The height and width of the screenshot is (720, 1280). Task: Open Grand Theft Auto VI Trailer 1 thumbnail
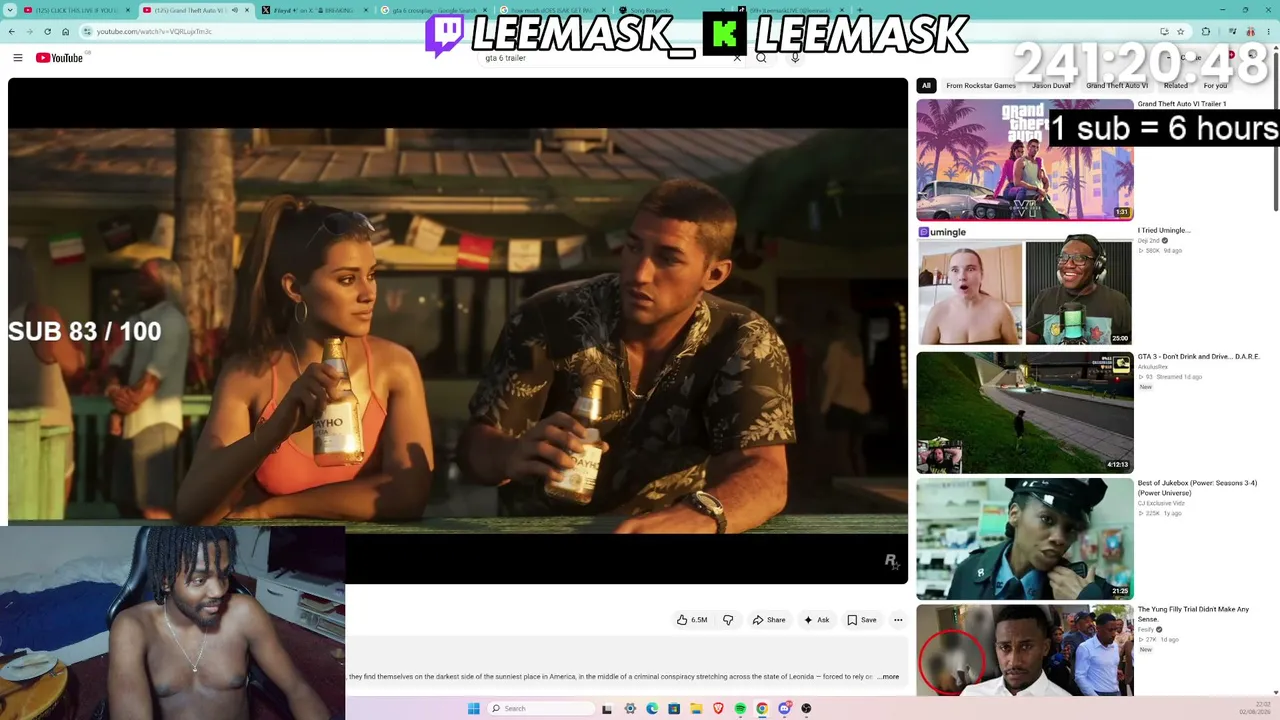(x=1025, y=160)
